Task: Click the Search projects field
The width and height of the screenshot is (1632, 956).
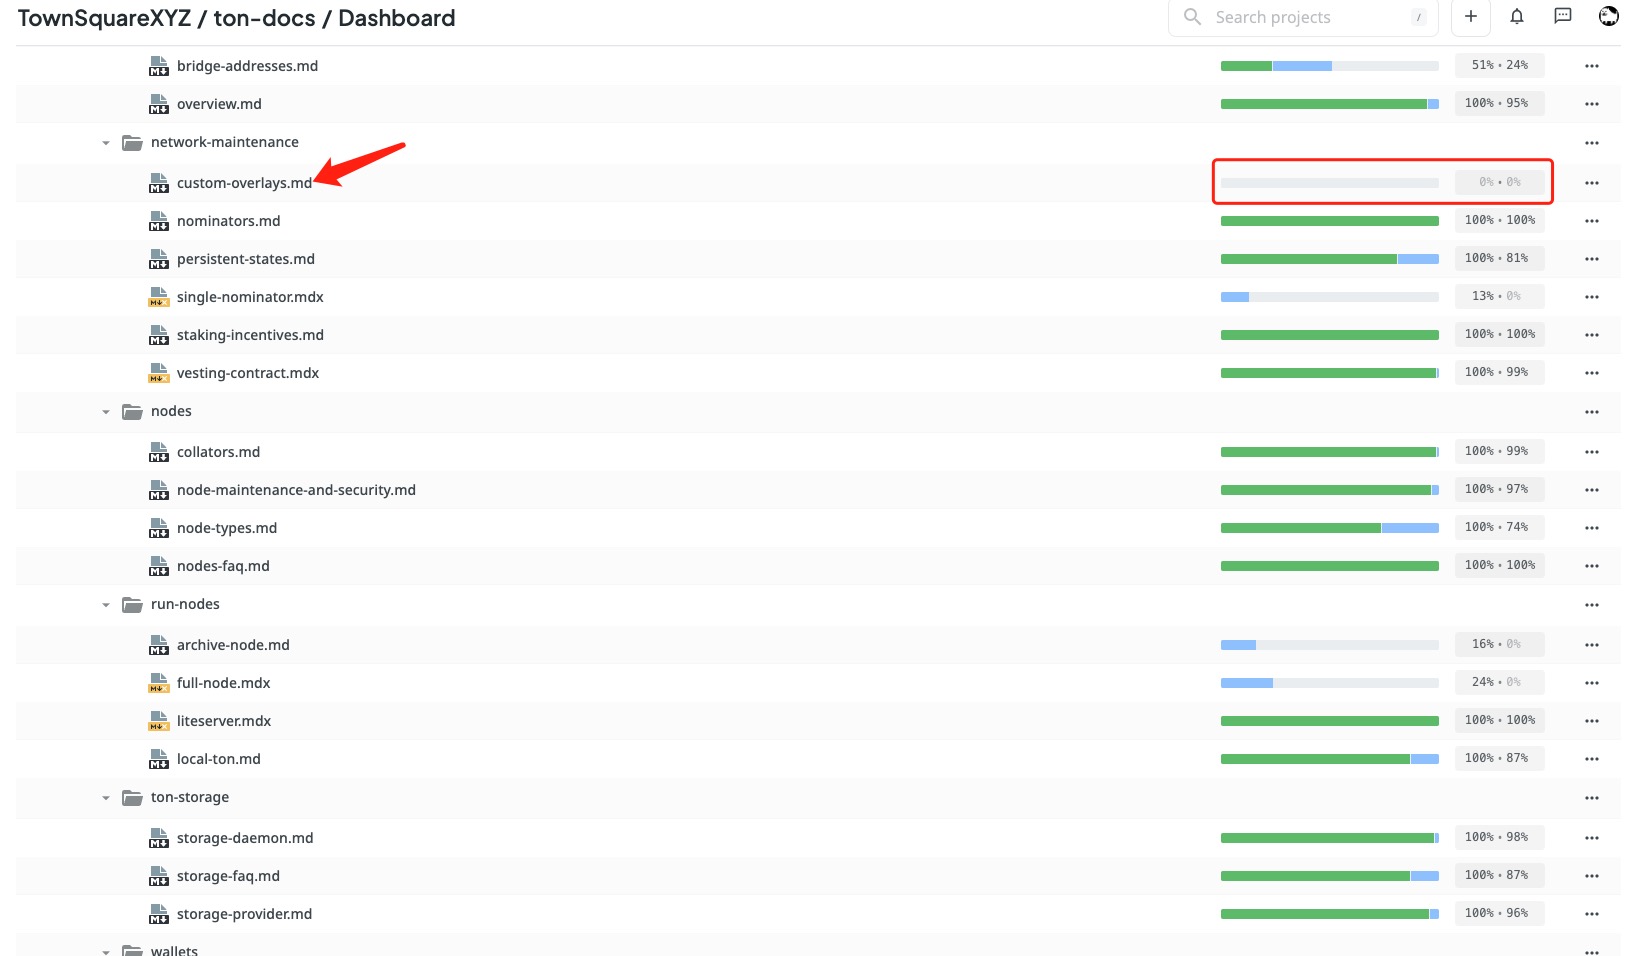Action: (x=1303, y=17)
